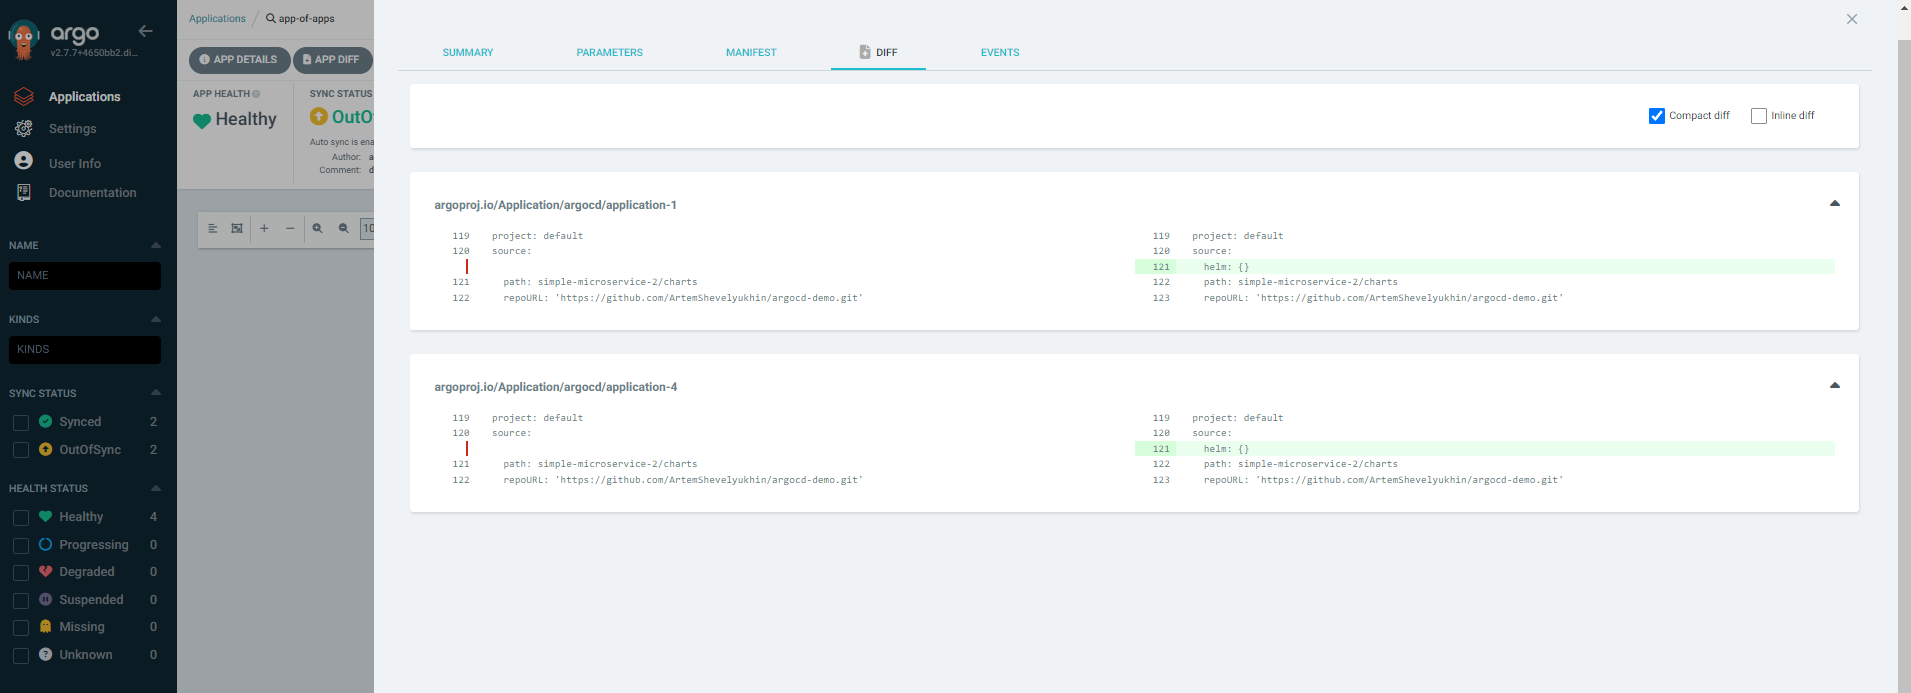
Task: Focus the NAME filter input
Action: [x=85, y=276]
